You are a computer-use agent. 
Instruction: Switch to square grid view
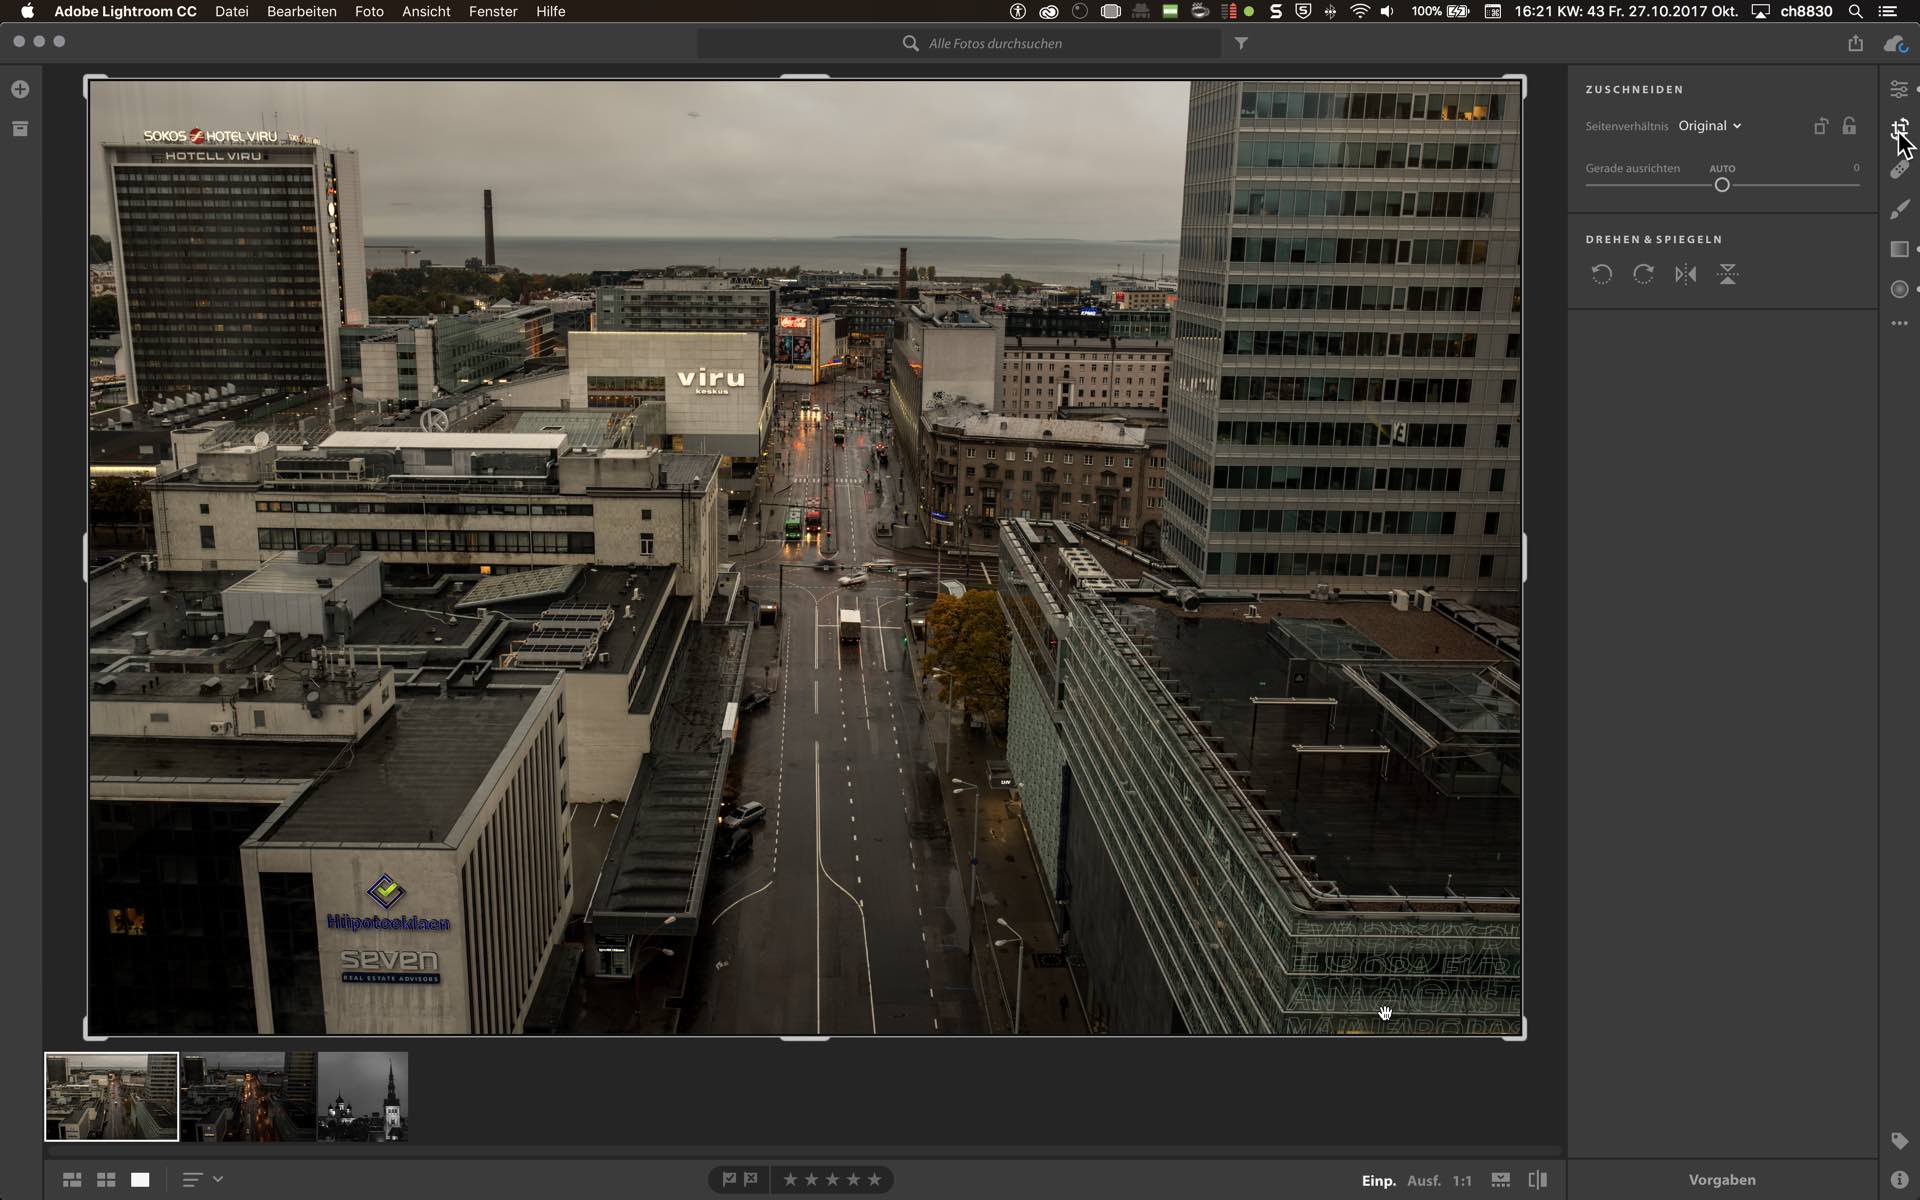(x=106, y=1180)
